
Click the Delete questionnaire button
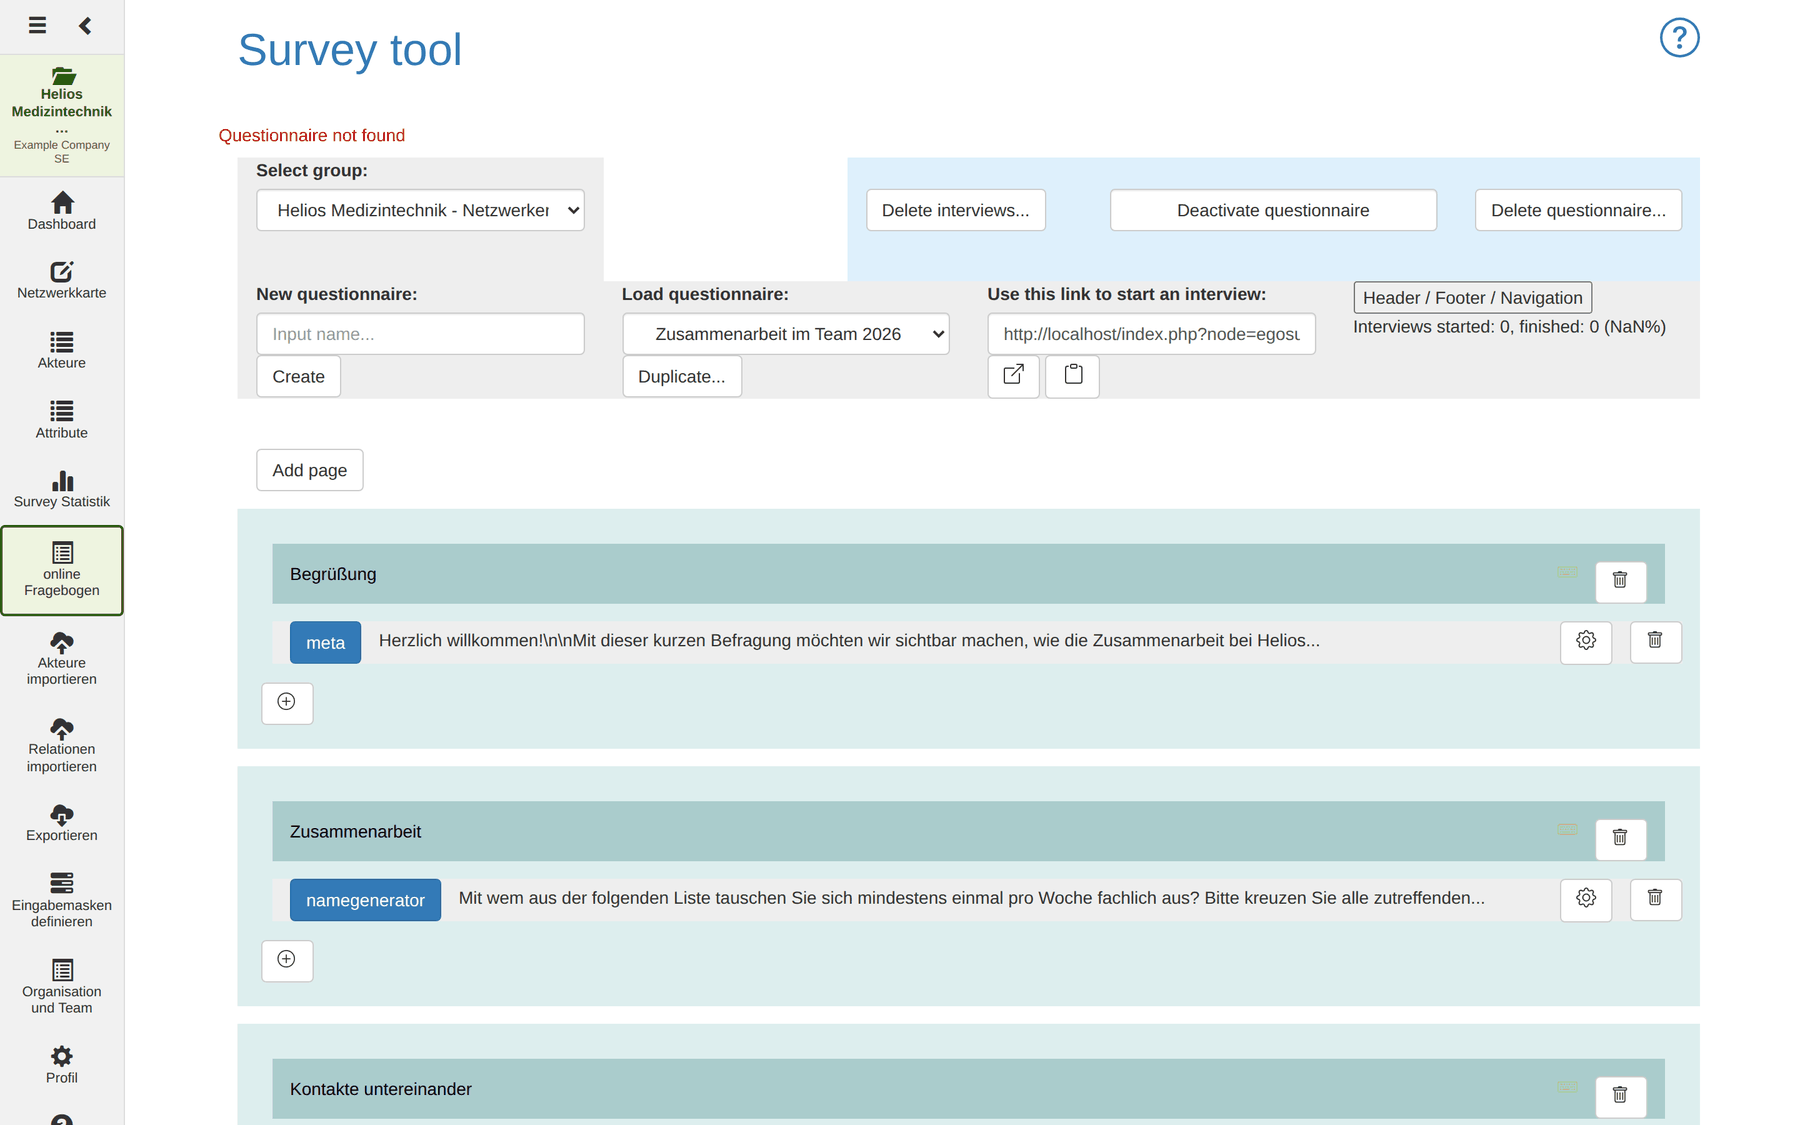(1578, 210)
